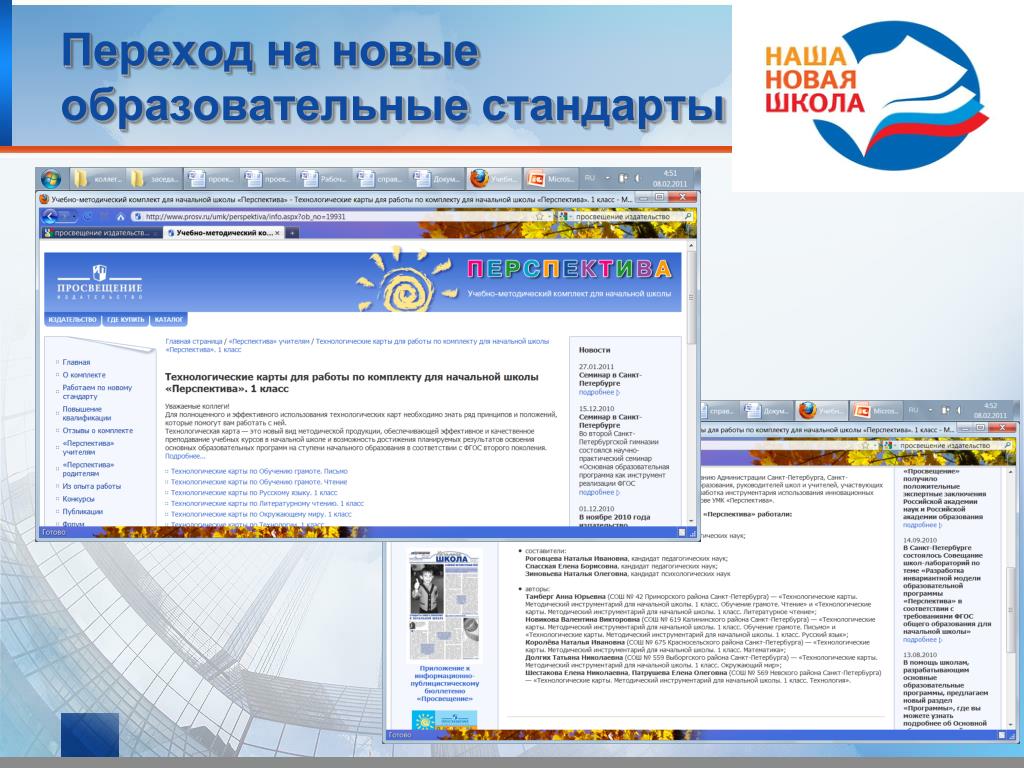Viewport: 1024px width, 768px height.
Task: Click PowerPoint 'Micros...' button in lower taskbar
Action: [876, 411]
